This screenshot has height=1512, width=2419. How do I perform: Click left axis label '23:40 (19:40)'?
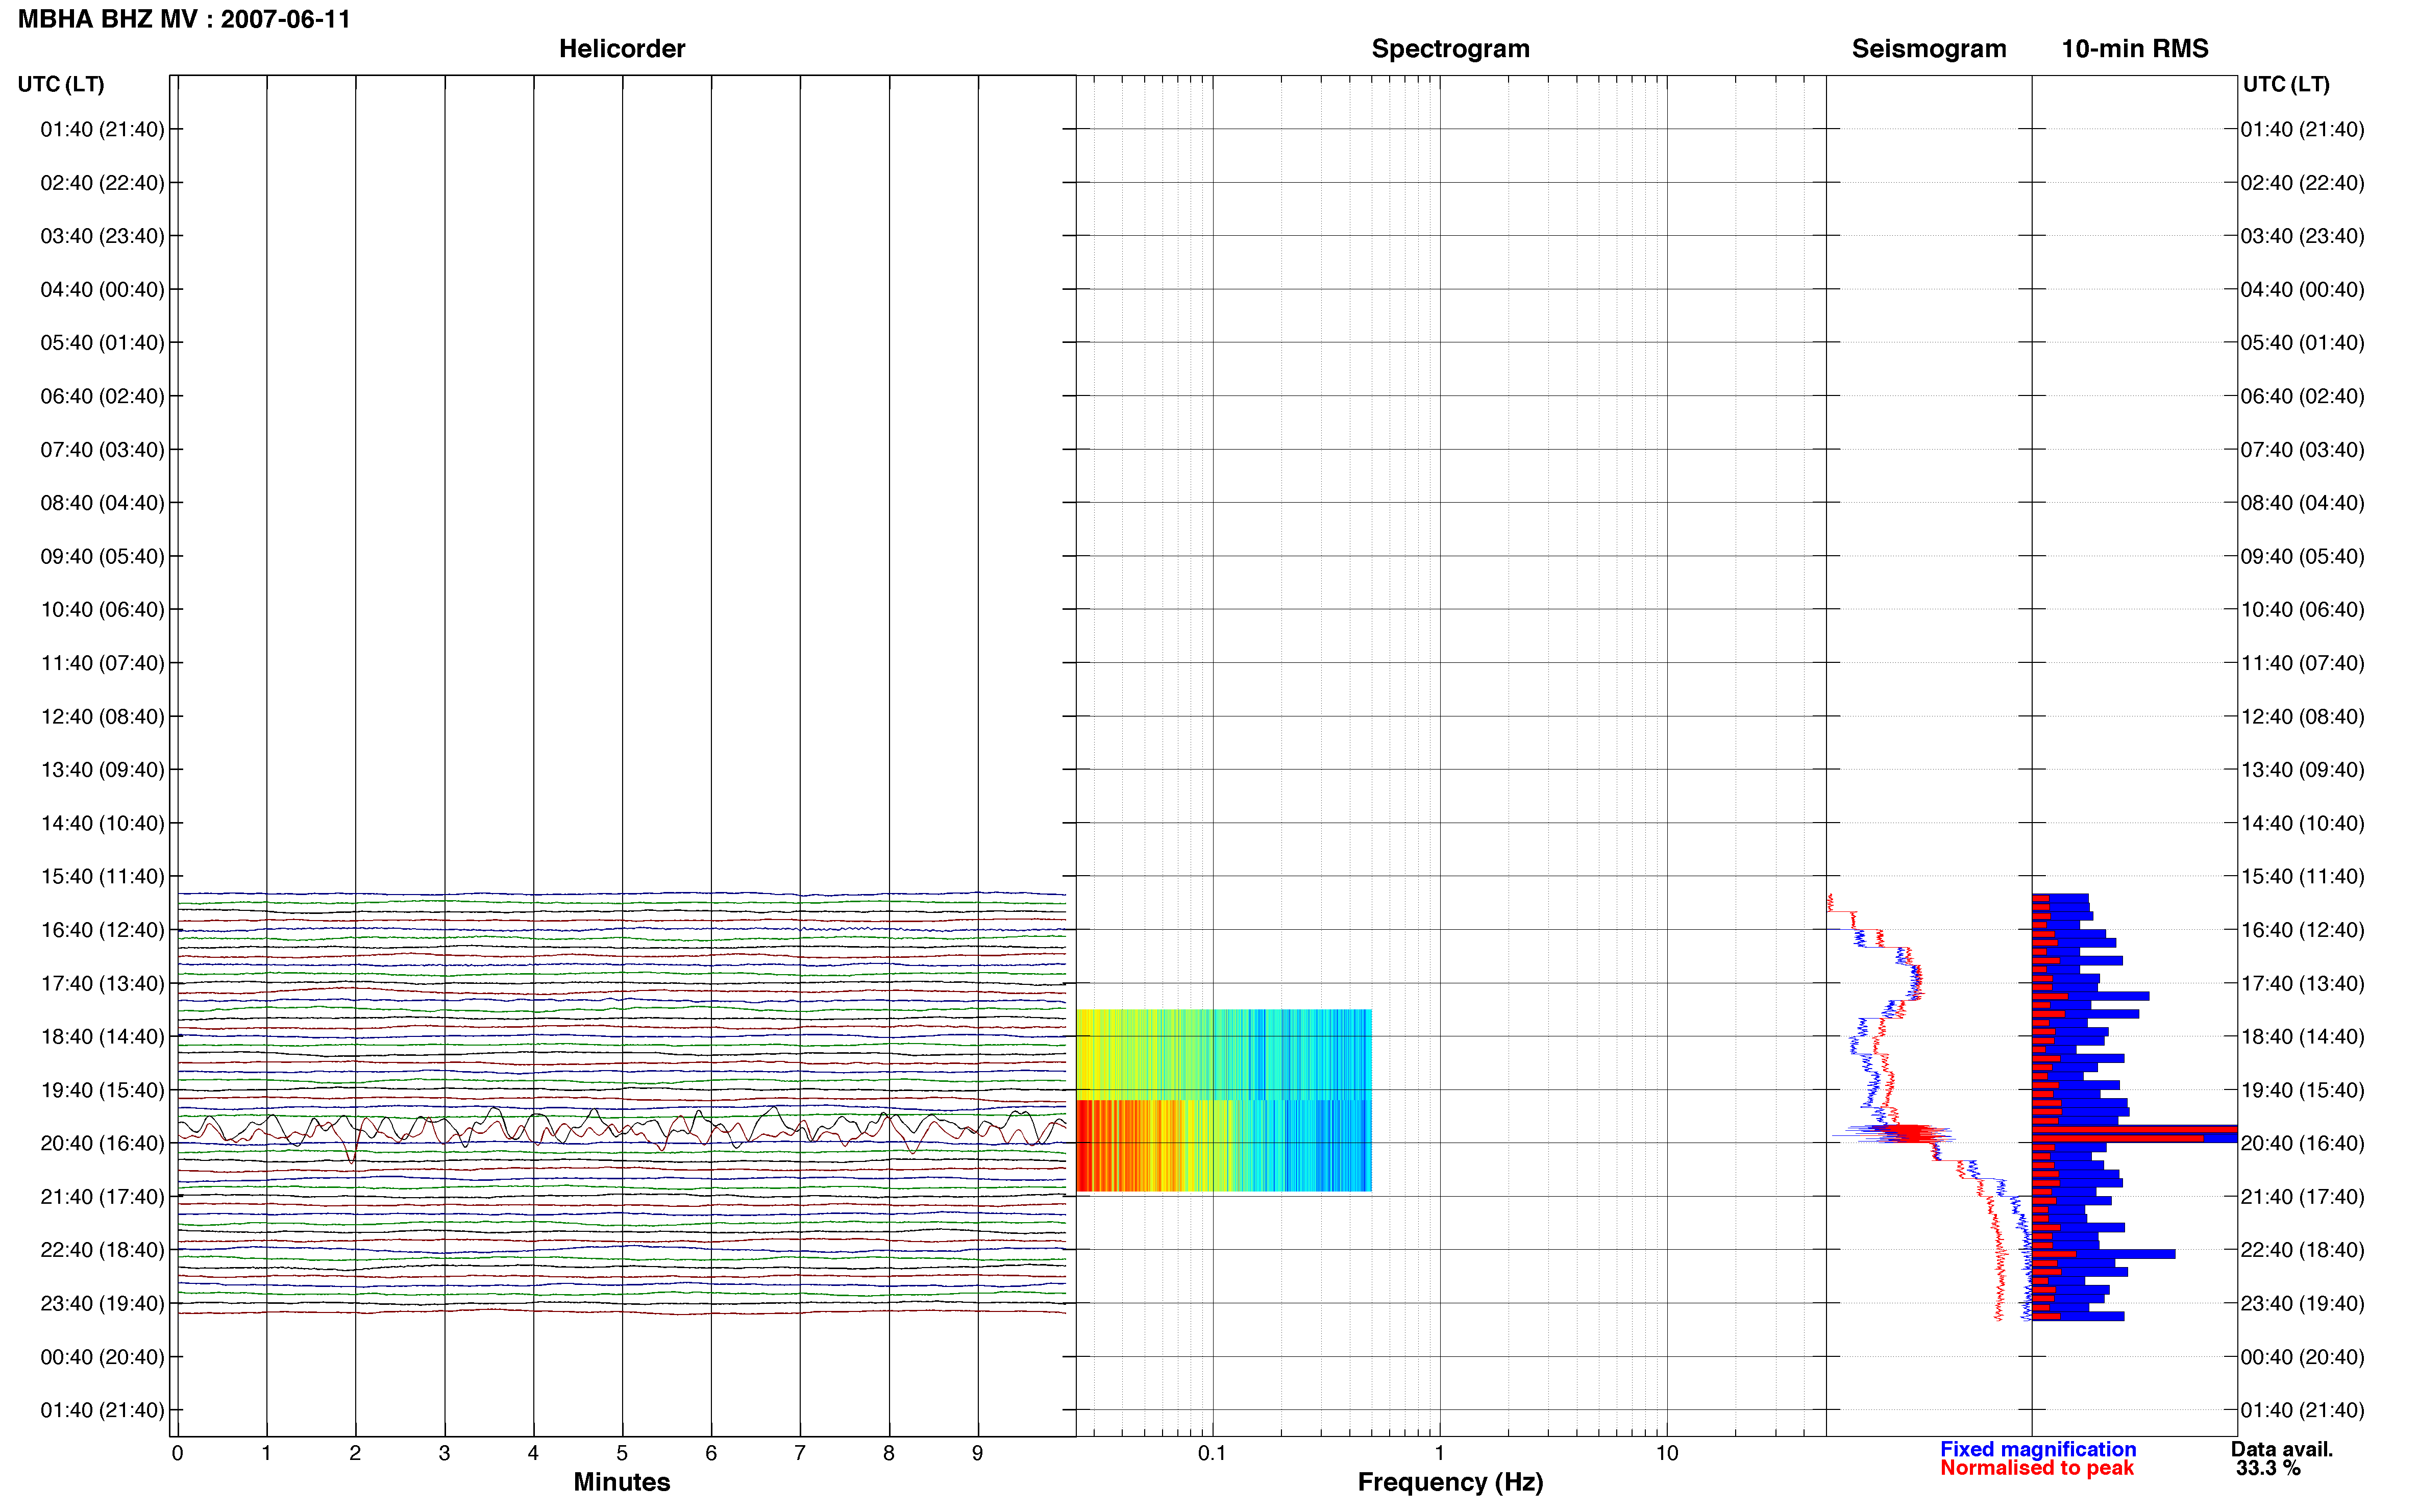point(102,1303)
